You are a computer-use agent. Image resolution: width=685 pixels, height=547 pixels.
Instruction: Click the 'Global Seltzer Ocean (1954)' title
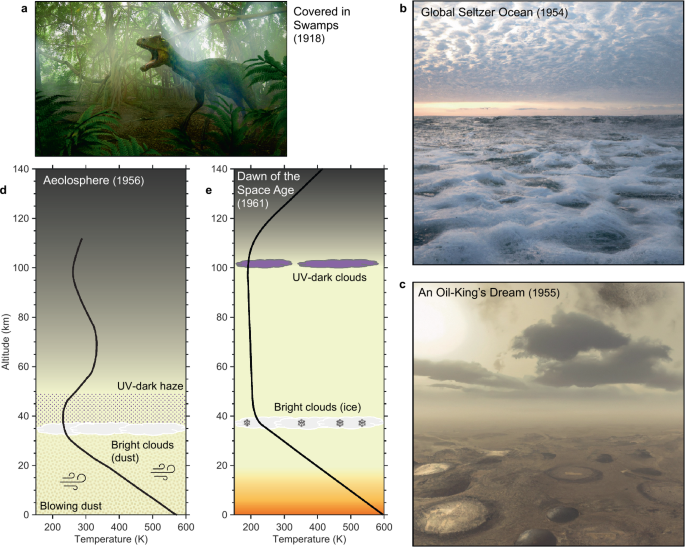pos(494,12)
